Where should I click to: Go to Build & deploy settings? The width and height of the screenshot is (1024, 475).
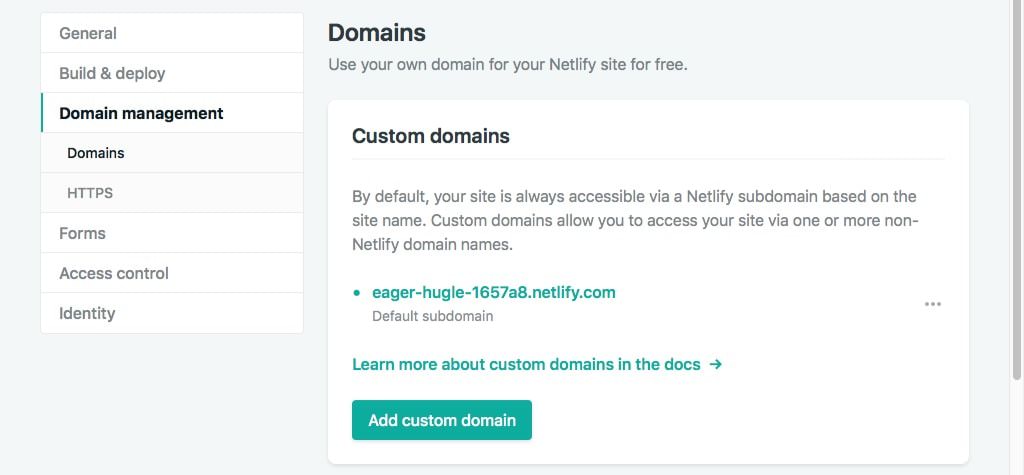pos(112,73)
